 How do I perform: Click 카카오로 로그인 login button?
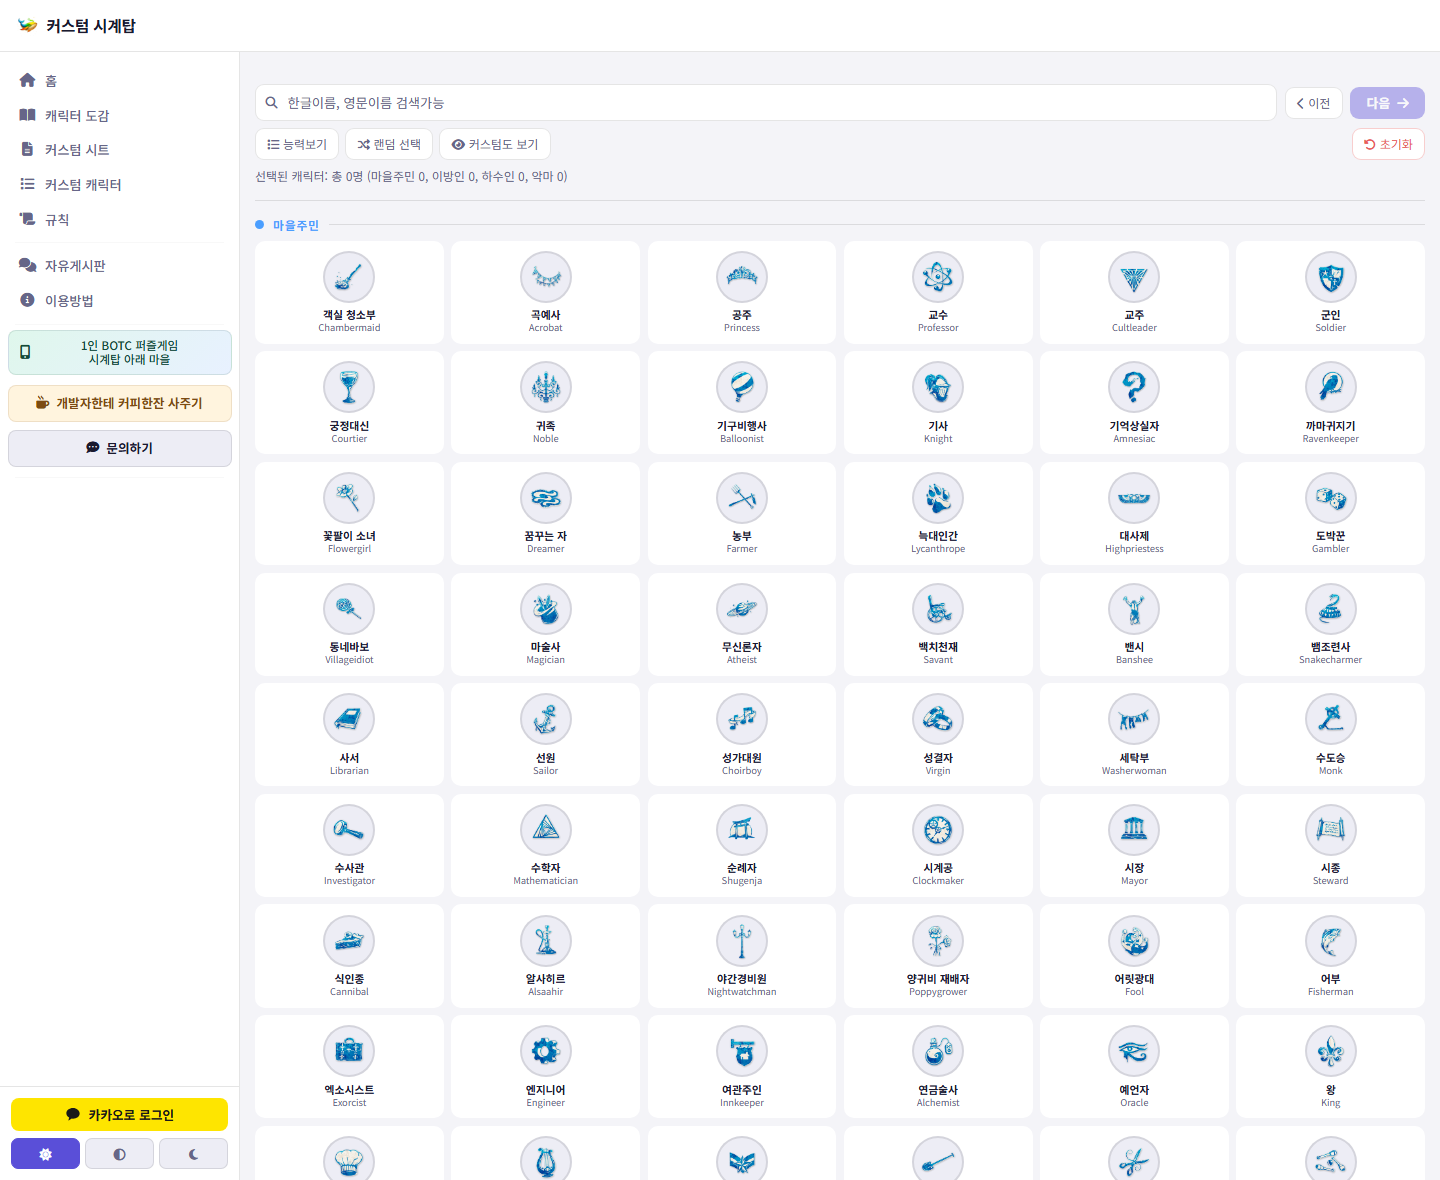[120, 1114]
